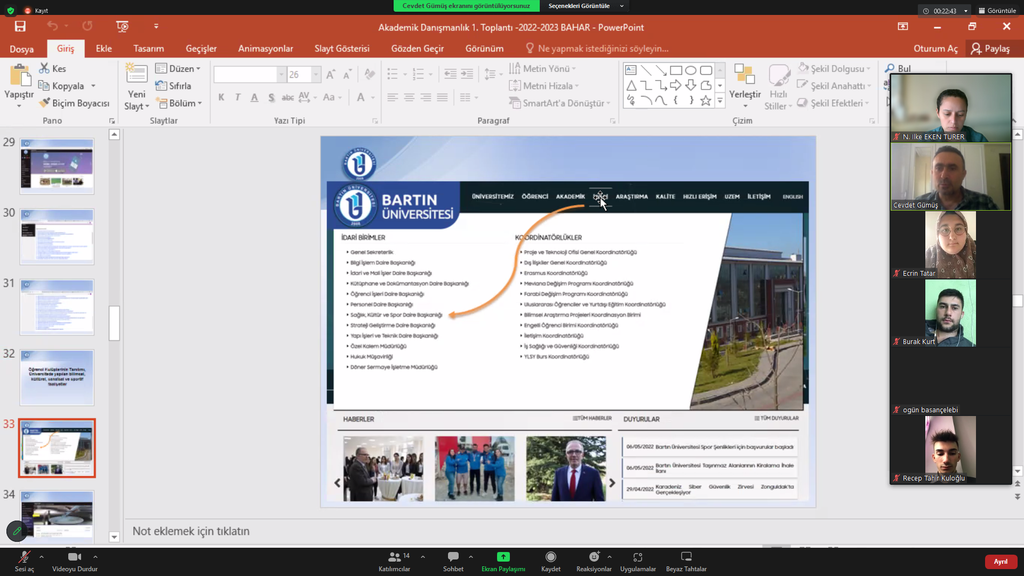Viewport: 1024px width, 576px height.
Task: Toggle underline formatting
Action: point(254,97)
